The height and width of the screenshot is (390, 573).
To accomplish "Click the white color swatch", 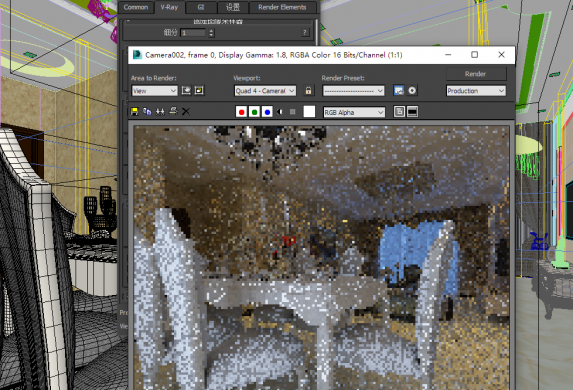I will tap(309, 111).
